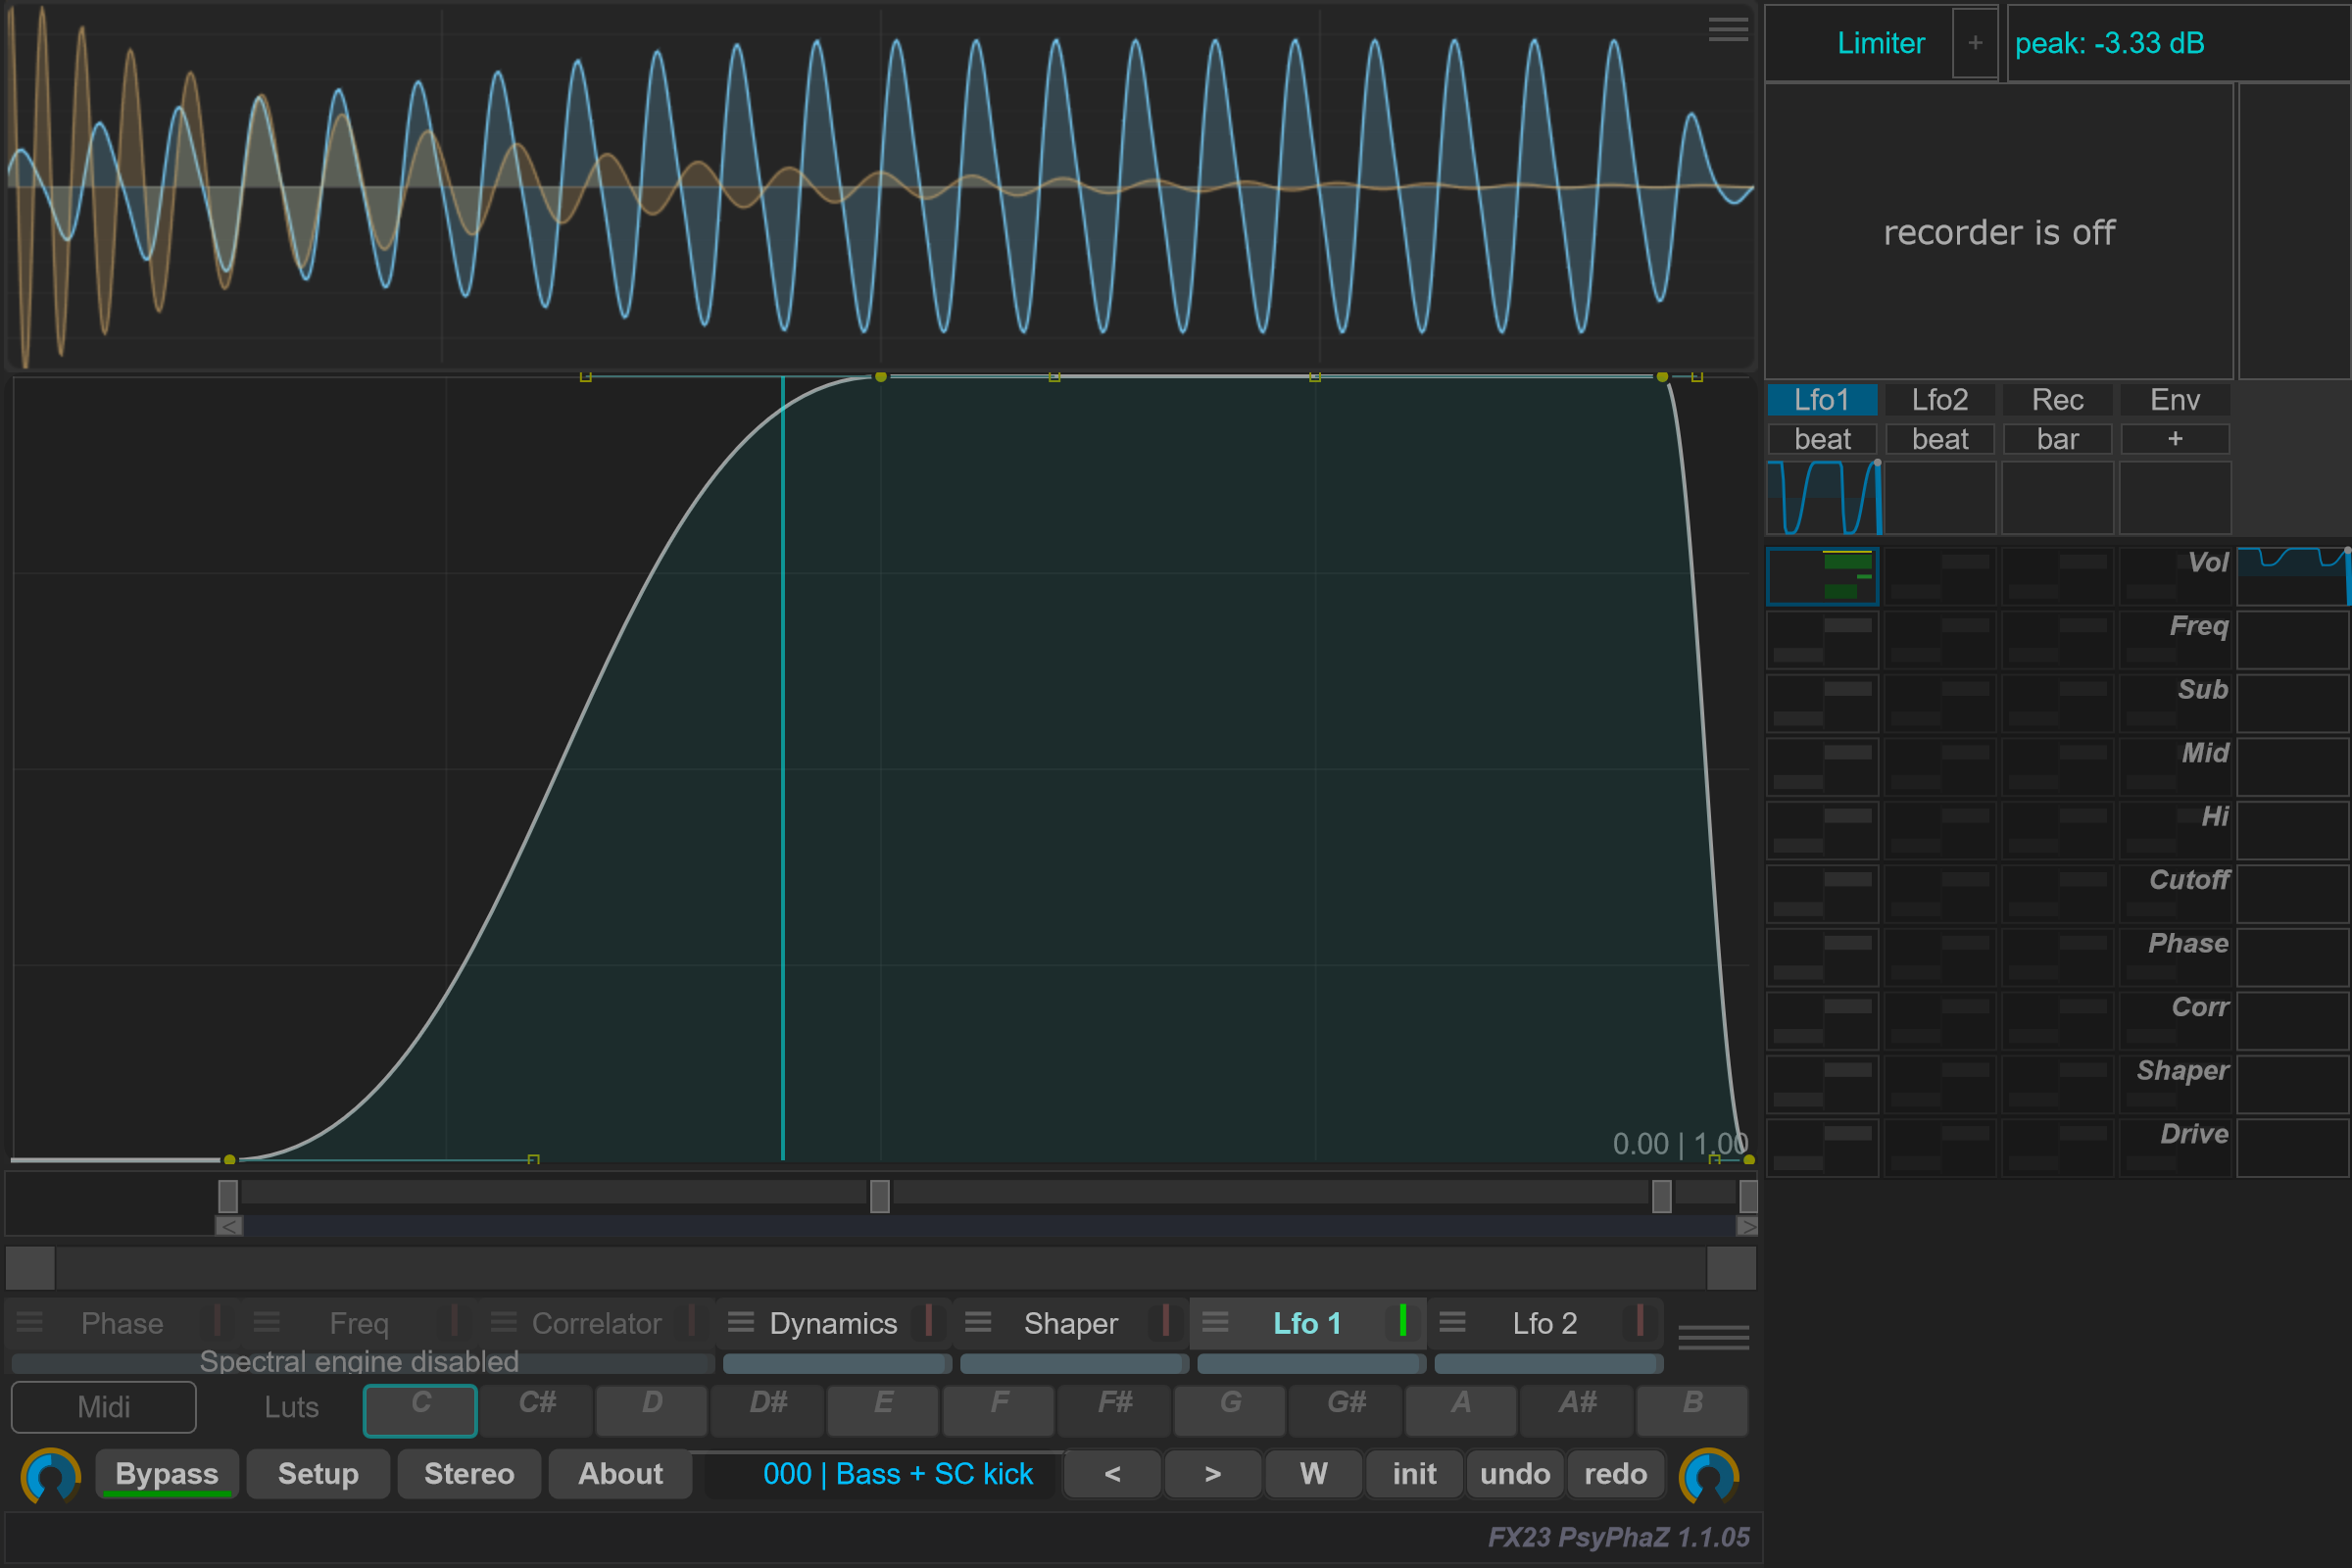Click the Stereo button
This screenshot has height=1568, width=2352.
469,1474
